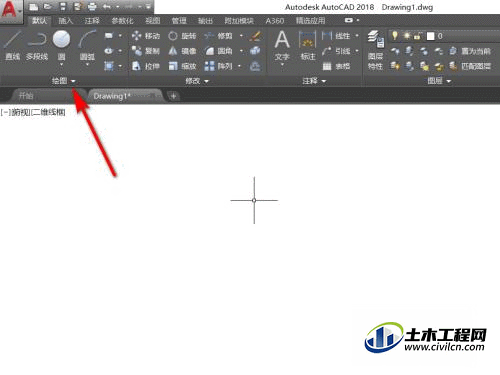Choose the Copy (复制) command
Screen dimensions: 500x375
click(146, 51)
